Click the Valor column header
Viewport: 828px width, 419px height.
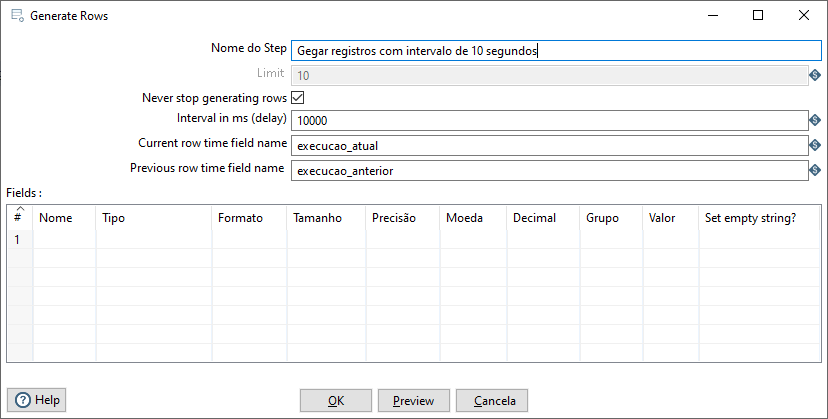click(x=671, y=217)
